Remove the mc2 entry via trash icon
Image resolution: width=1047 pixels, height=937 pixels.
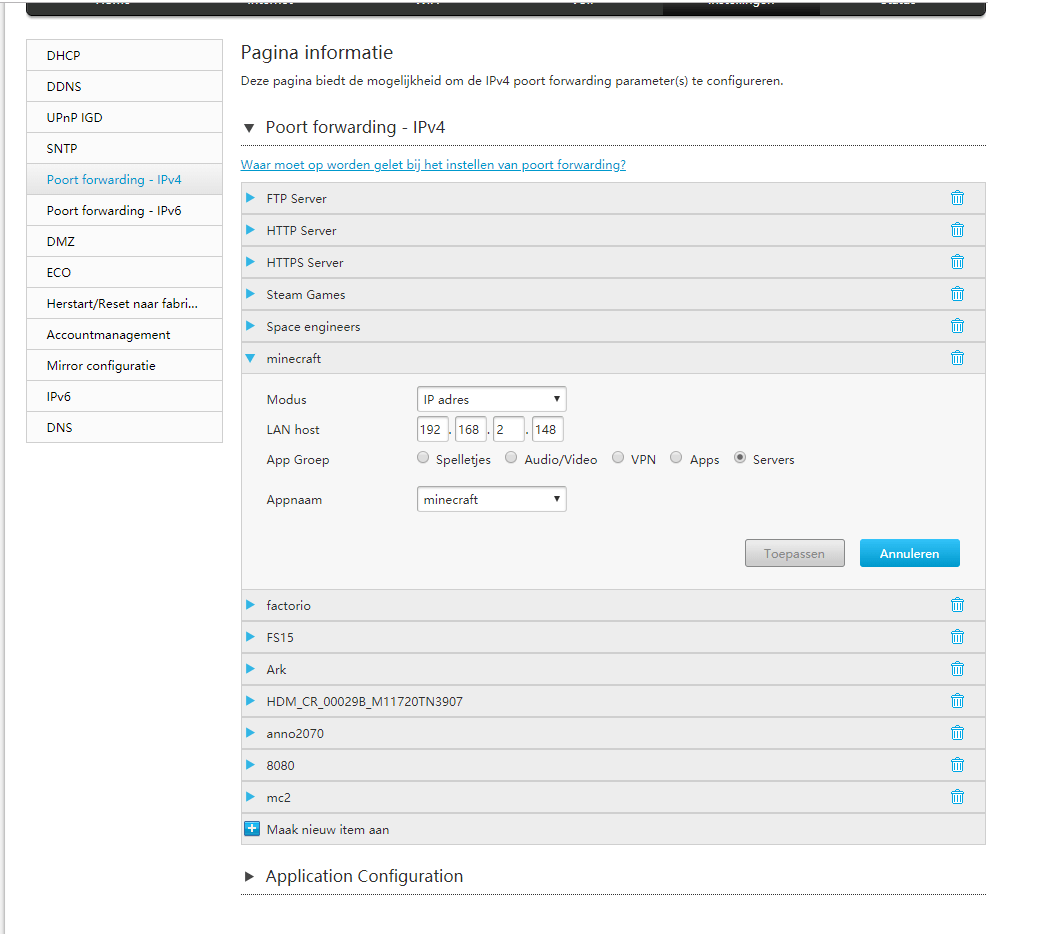957,797
